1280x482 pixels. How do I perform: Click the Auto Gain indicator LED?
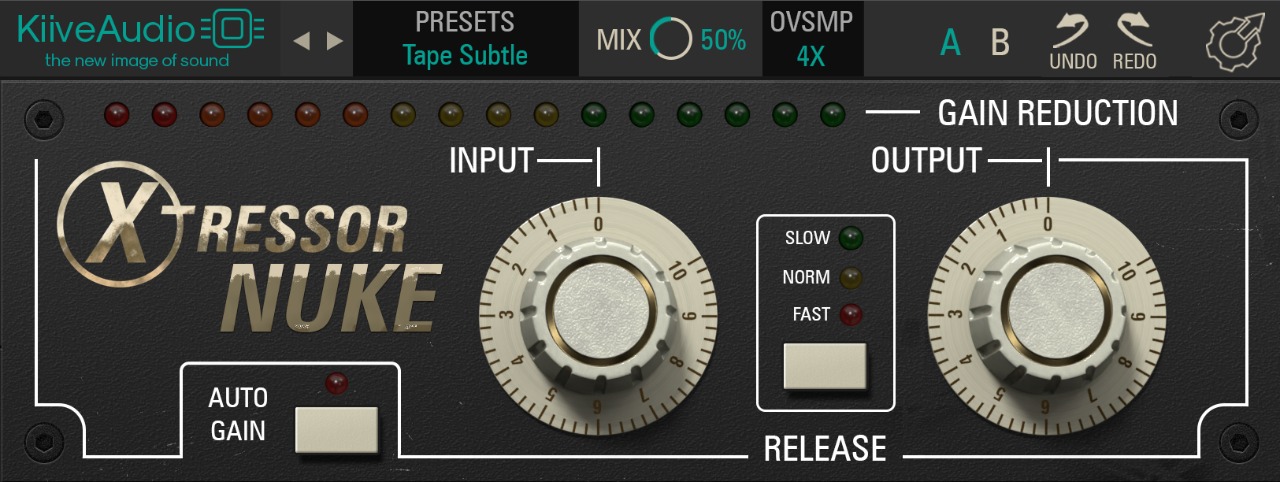(337, 382)
